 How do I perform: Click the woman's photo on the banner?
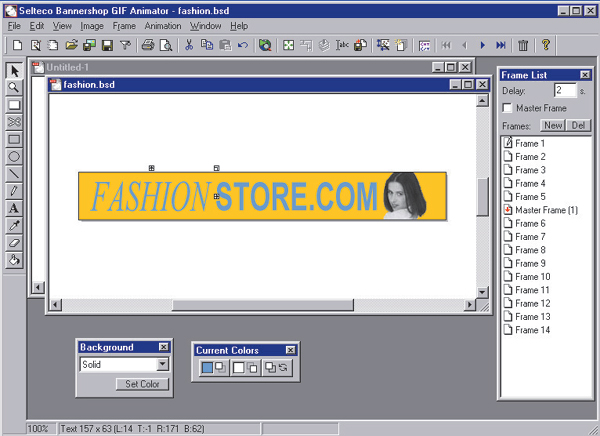pyautogui.click(x=405, y=196)
